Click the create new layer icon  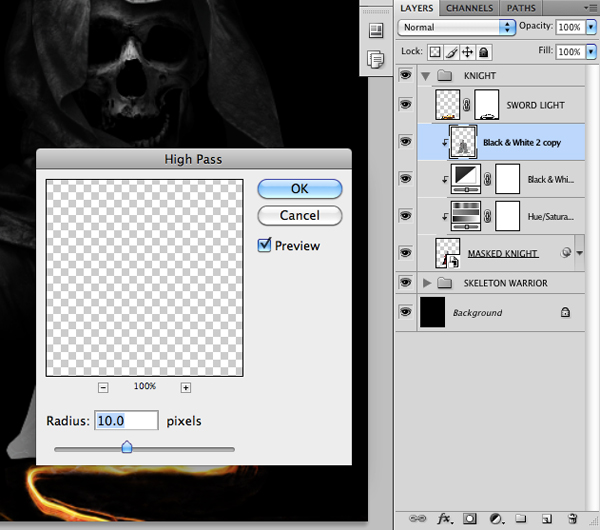(x=547, y=519)
